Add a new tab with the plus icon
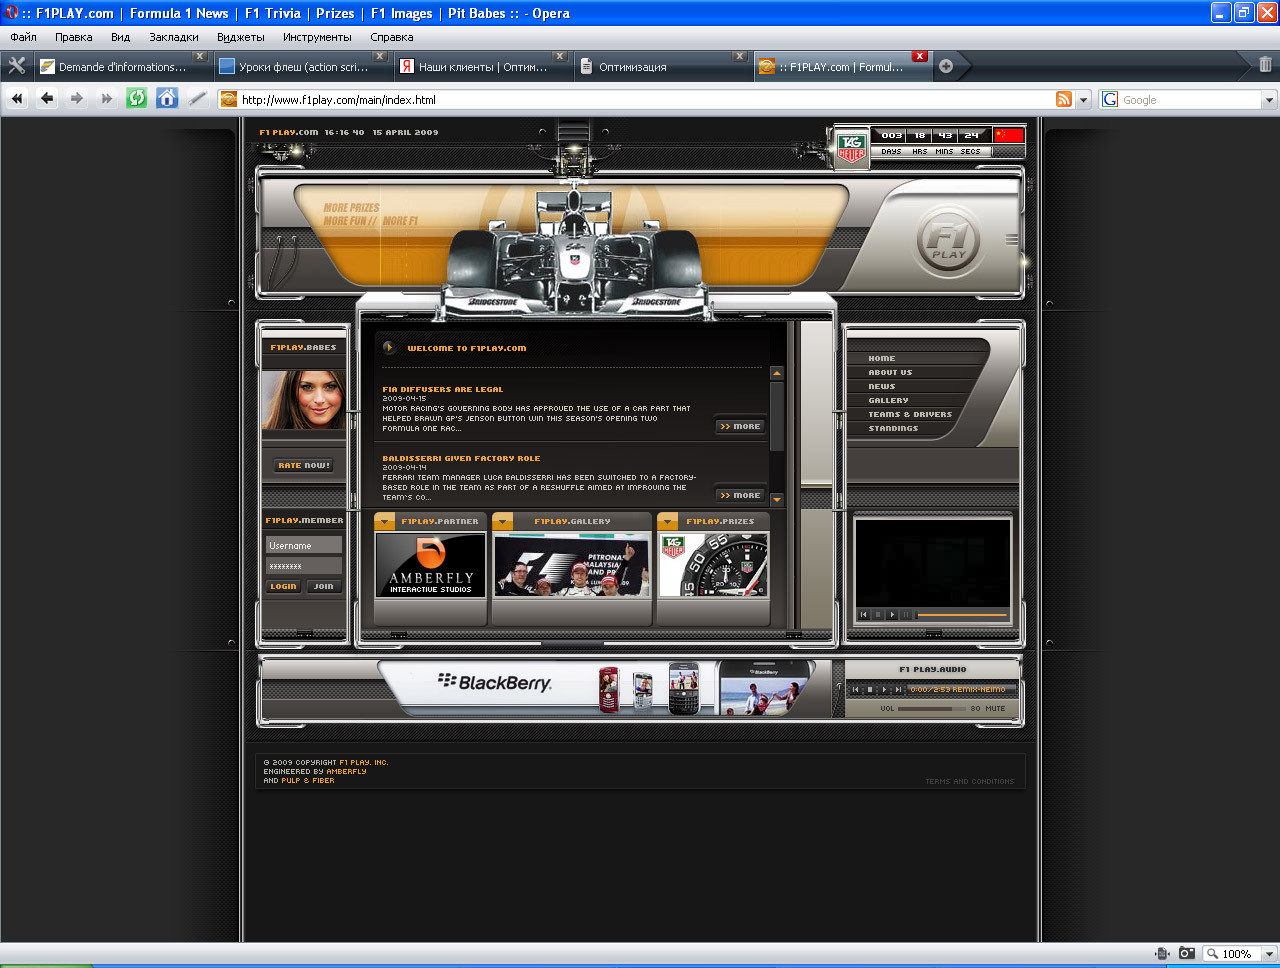 (x=946, y=66)
